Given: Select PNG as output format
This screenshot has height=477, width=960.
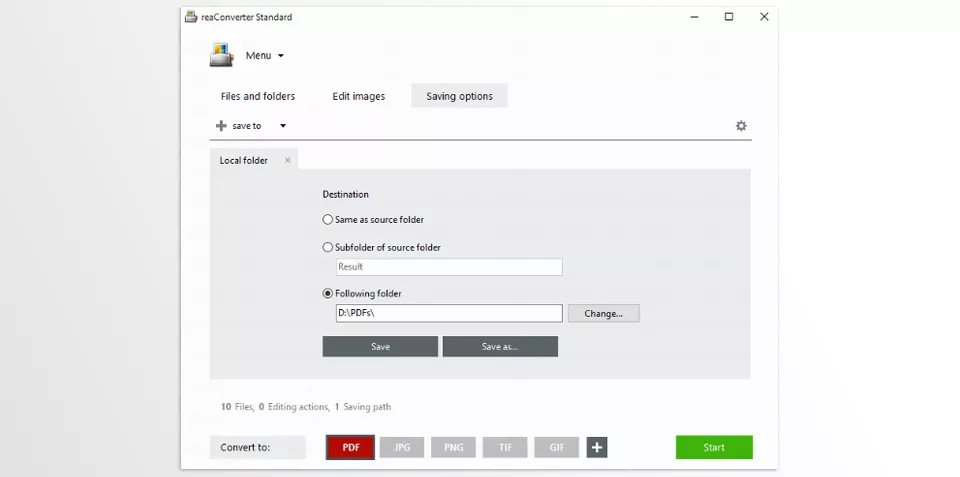Looking at the screenshot, I should [x=454, y=447].
